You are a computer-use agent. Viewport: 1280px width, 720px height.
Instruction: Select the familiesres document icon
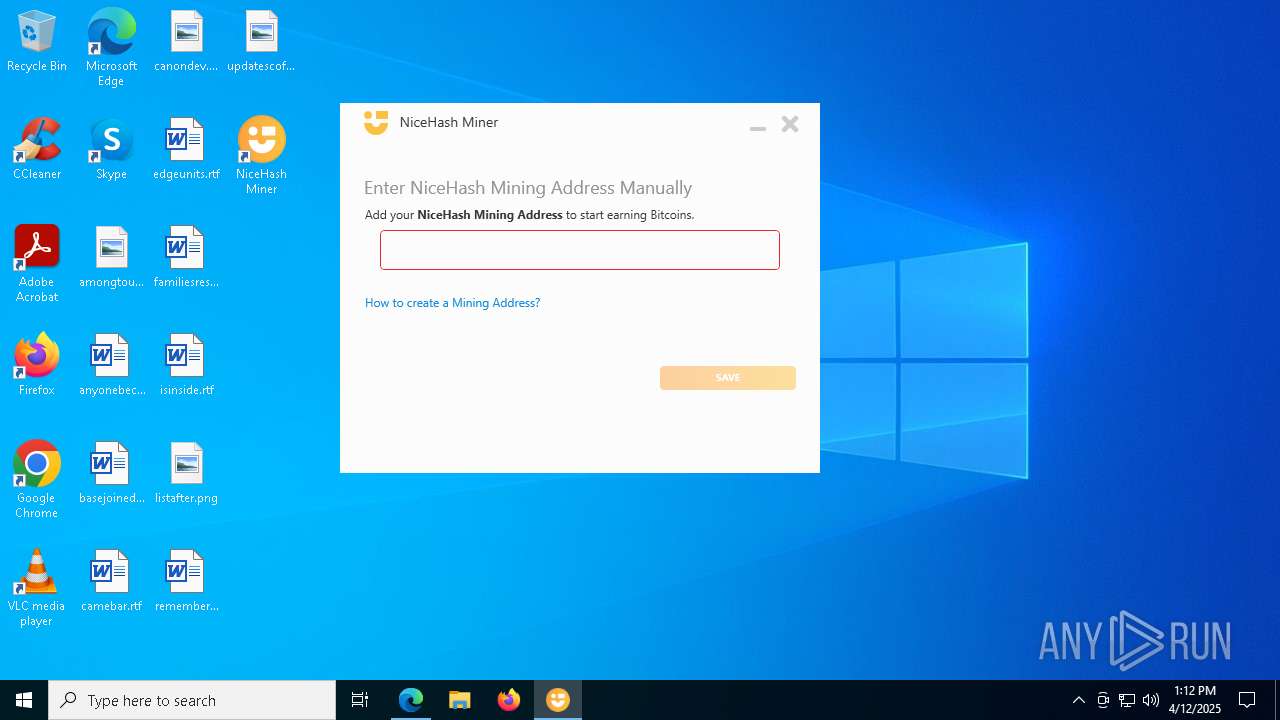click(x=186, y=258)
